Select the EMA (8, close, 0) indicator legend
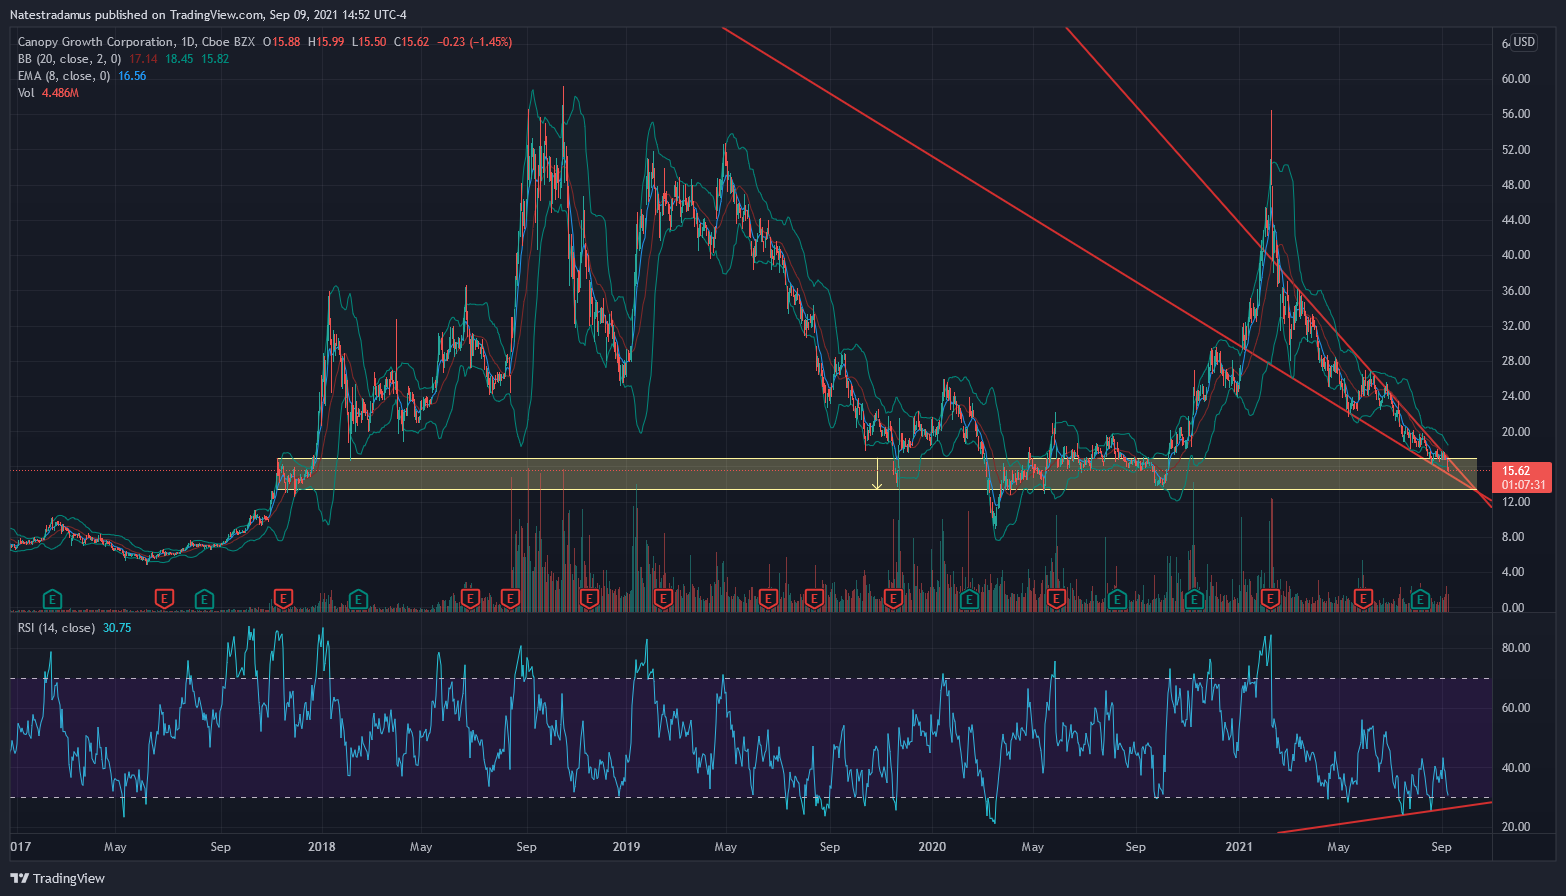The height and width of the screenshot is (896, 1566). [x=64, y=76]
